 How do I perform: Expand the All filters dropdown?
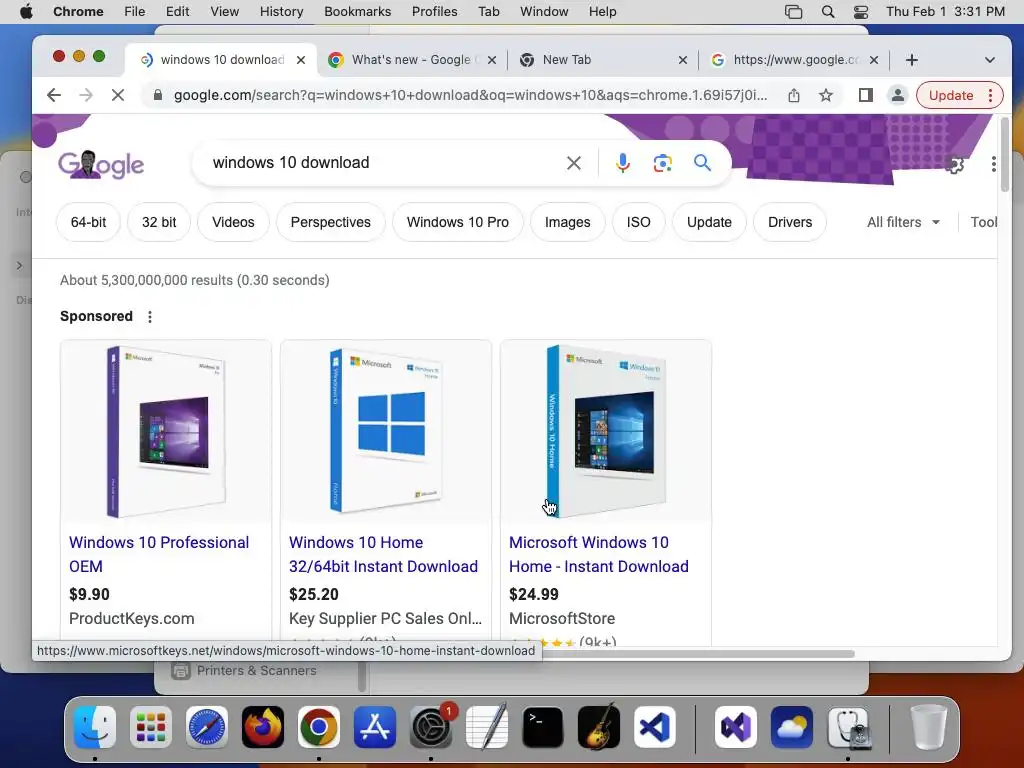pyautogui.click(x=903, y=222)
